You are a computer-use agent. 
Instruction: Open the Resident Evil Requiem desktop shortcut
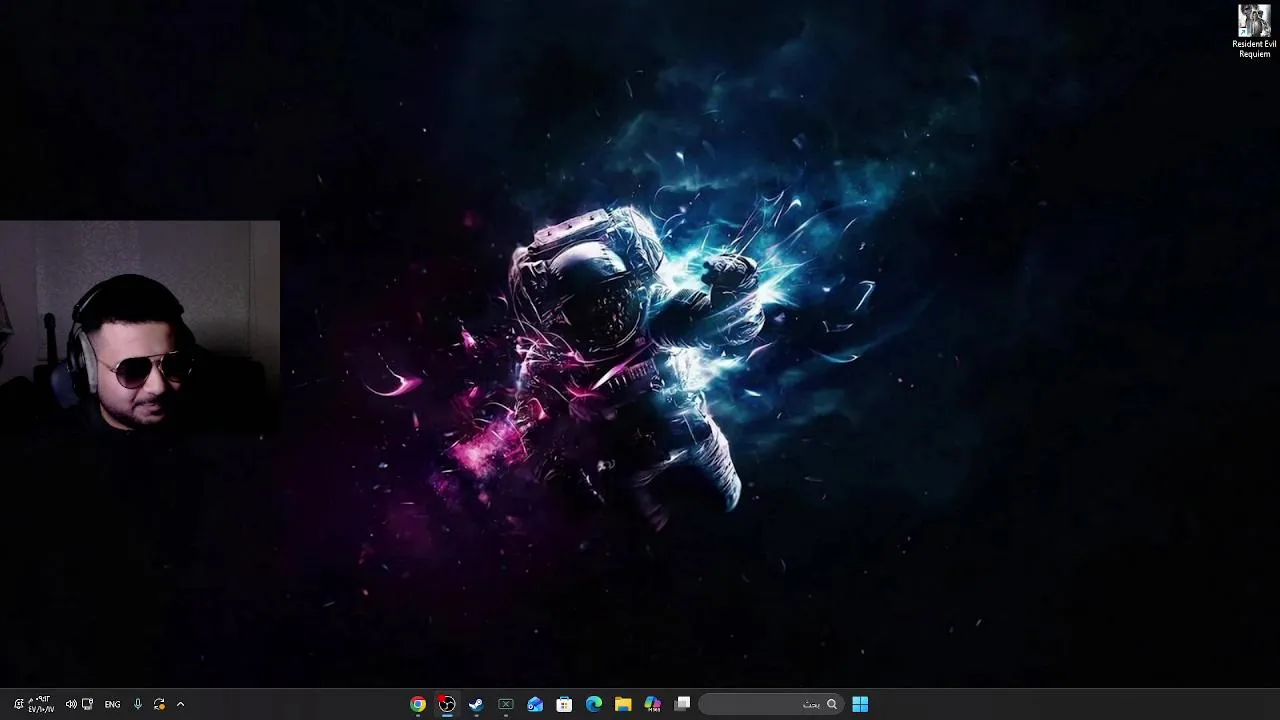tap(1254, 31)
